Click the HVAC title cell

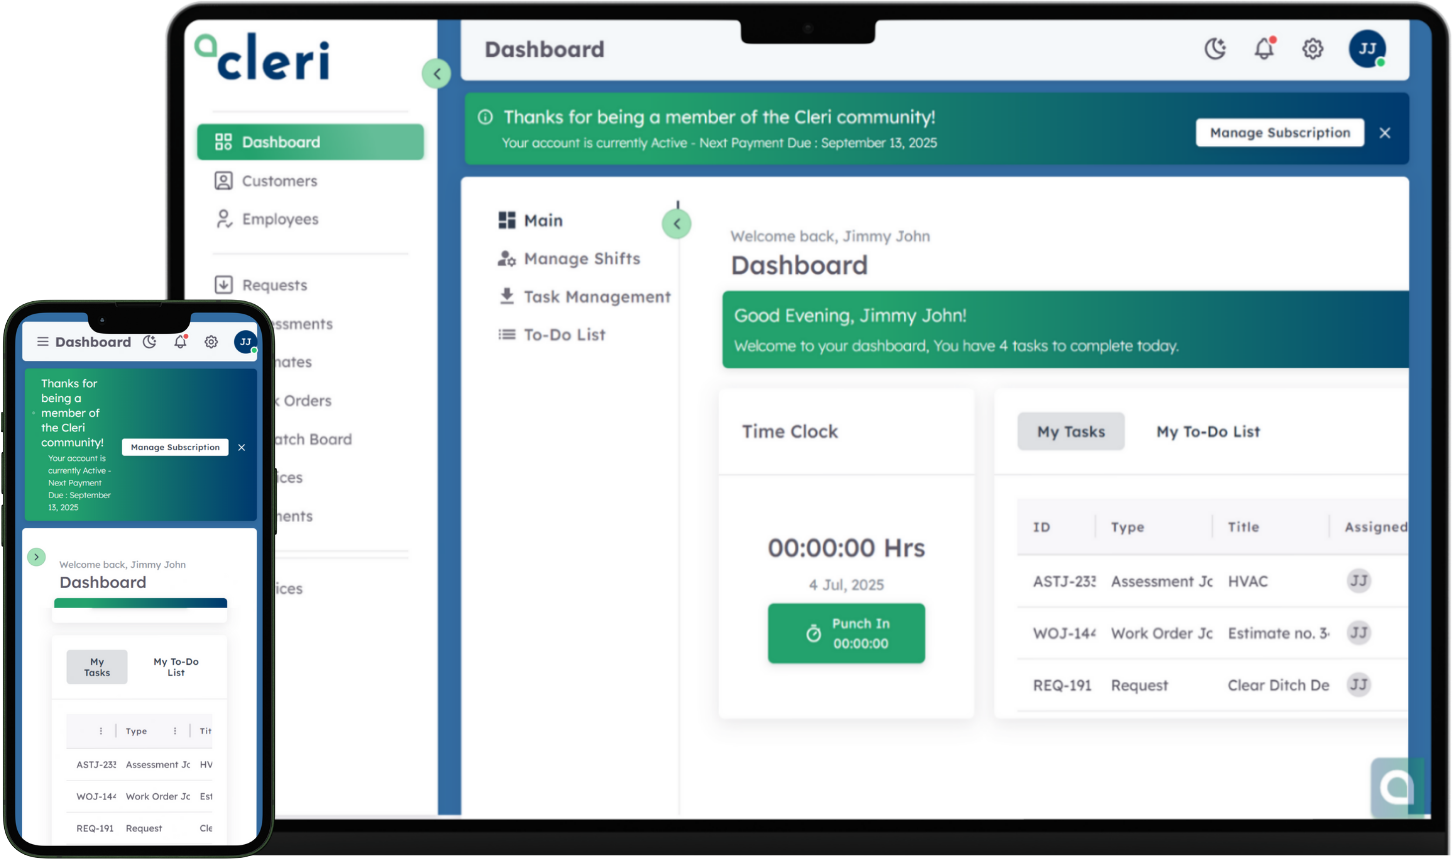tap(1248, 581)
